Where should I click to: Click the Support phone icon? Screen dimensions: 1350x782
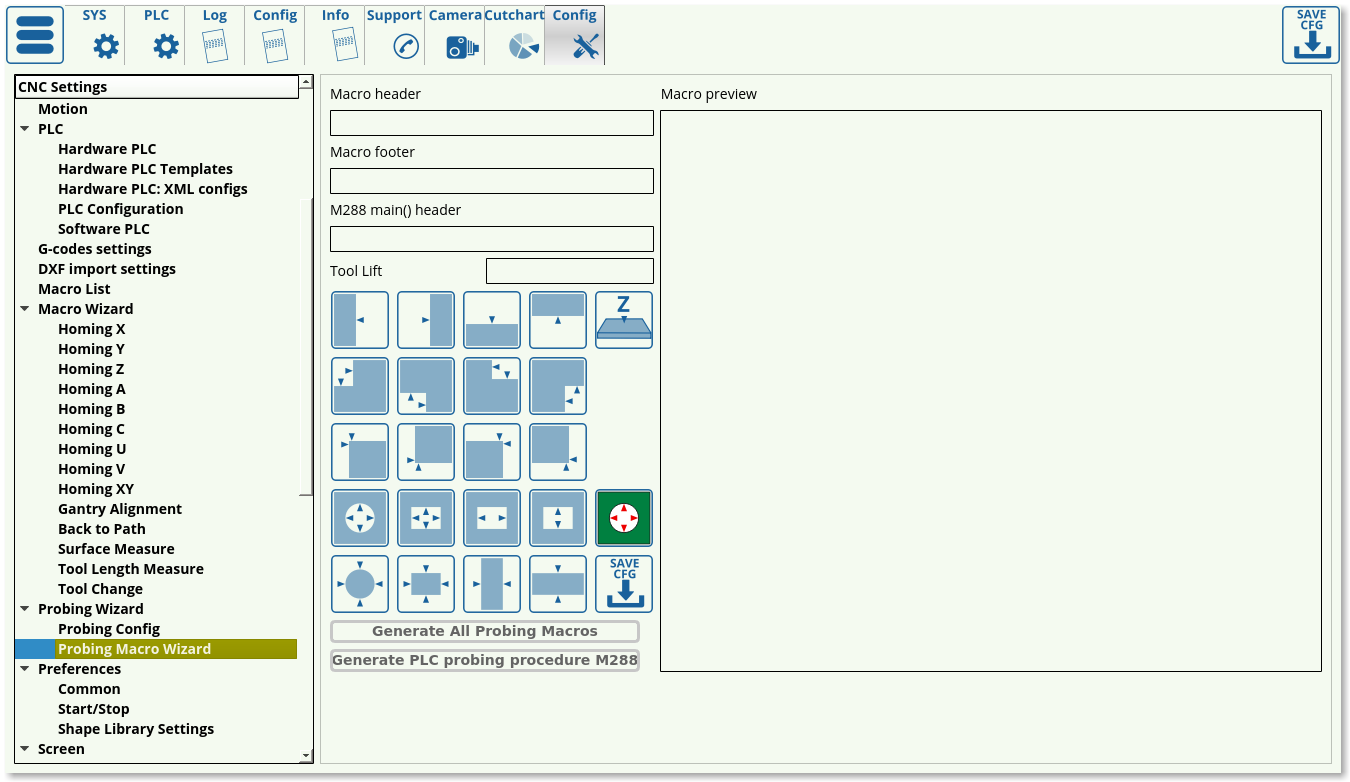pos(396,36)
